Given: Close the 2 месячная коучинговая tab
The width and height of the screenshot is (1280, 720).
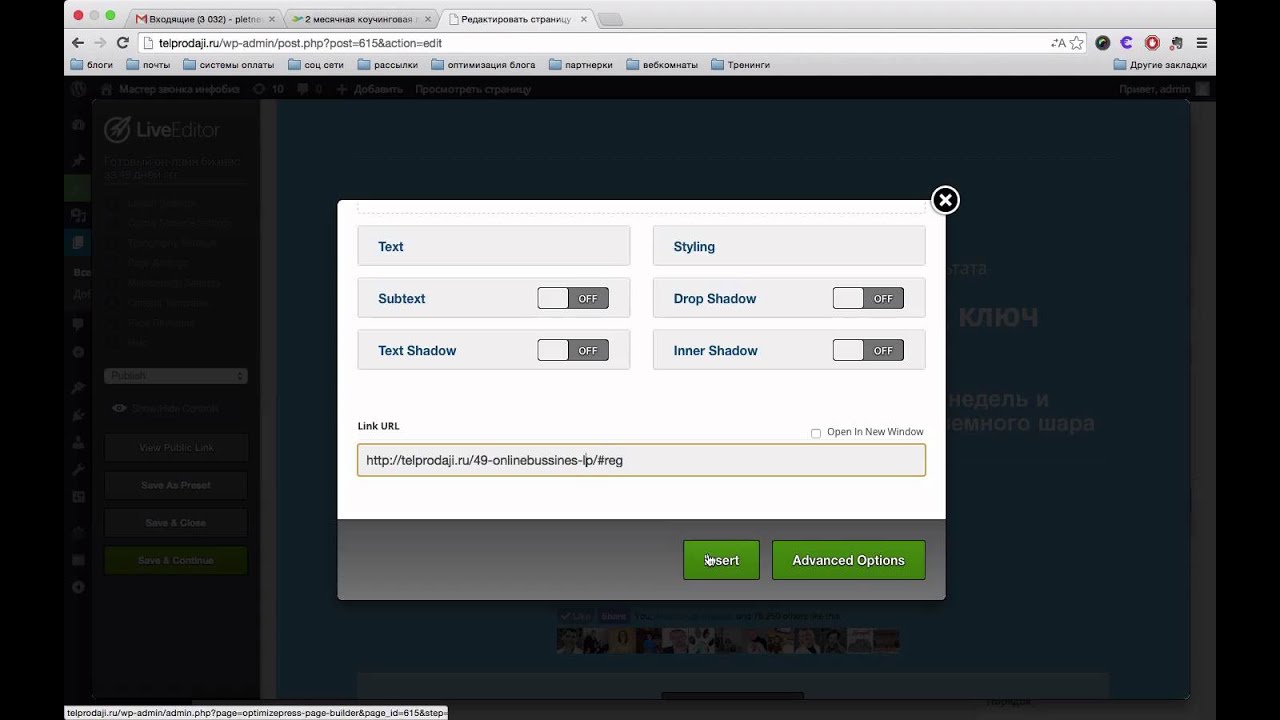Looking at the screenshot, I should click(x=428, y=19).
